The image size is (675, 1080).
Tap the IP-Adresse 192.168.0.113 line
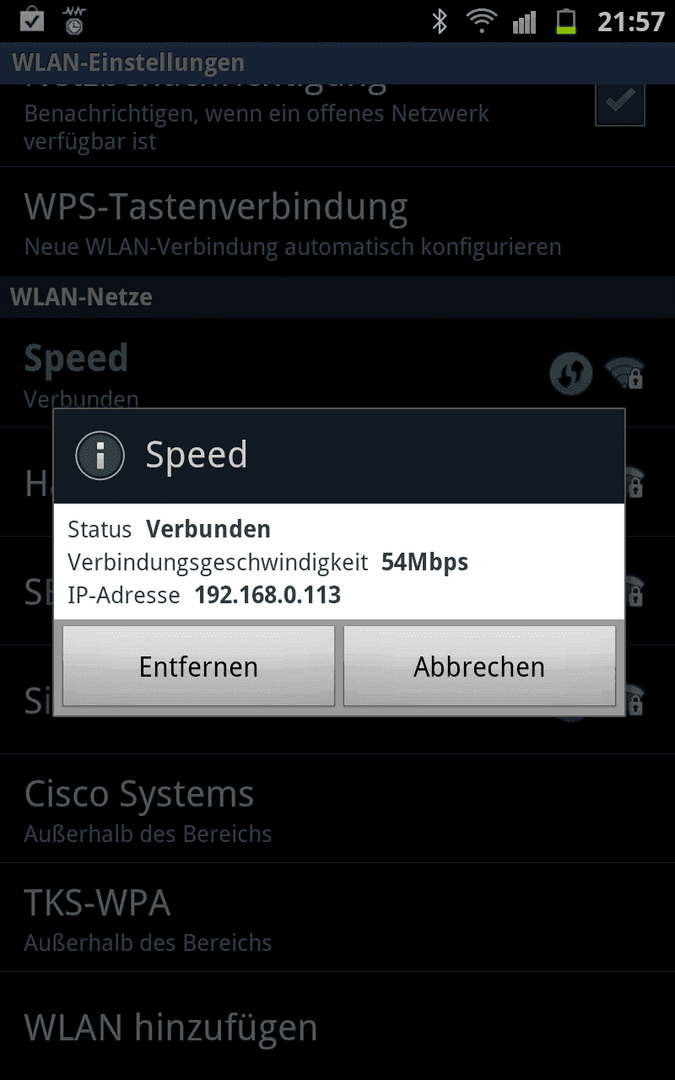(x=204, y=595)
